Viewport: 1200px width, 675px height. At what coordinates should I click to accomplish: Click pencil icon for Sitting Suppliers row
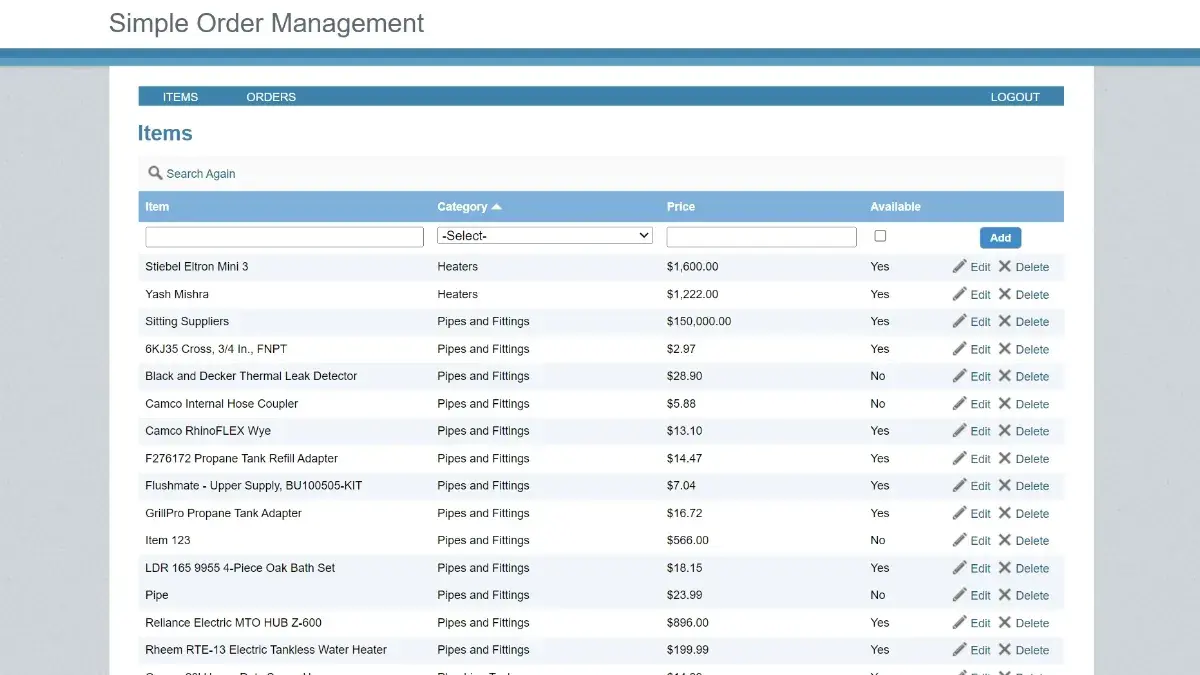pos(960,321)
